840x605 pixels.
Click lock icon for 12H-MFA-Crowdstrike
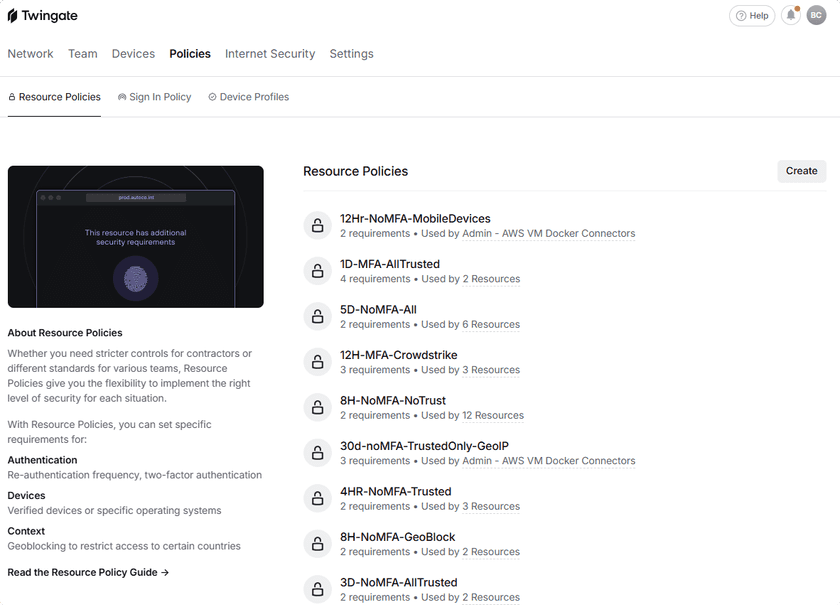tap(318, 362)
